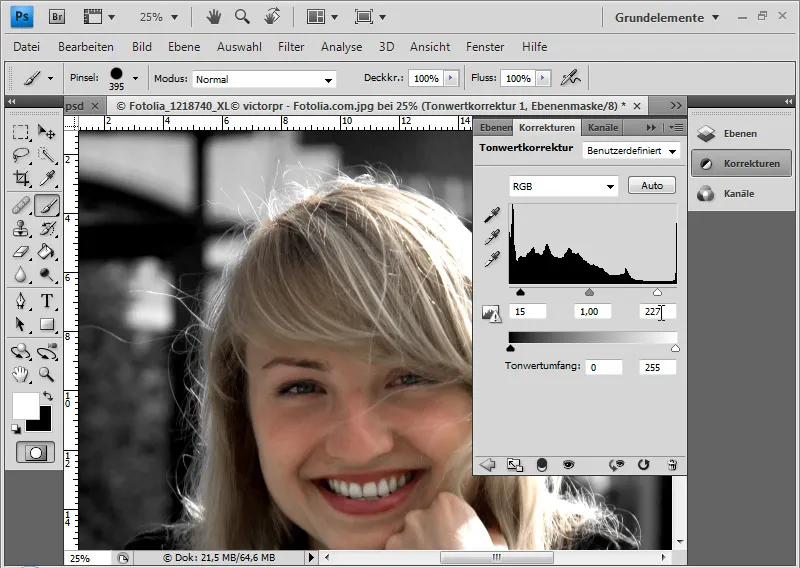Click the Auto levels button
Viewport: 800px width, 568px height.
pos(652,185)
